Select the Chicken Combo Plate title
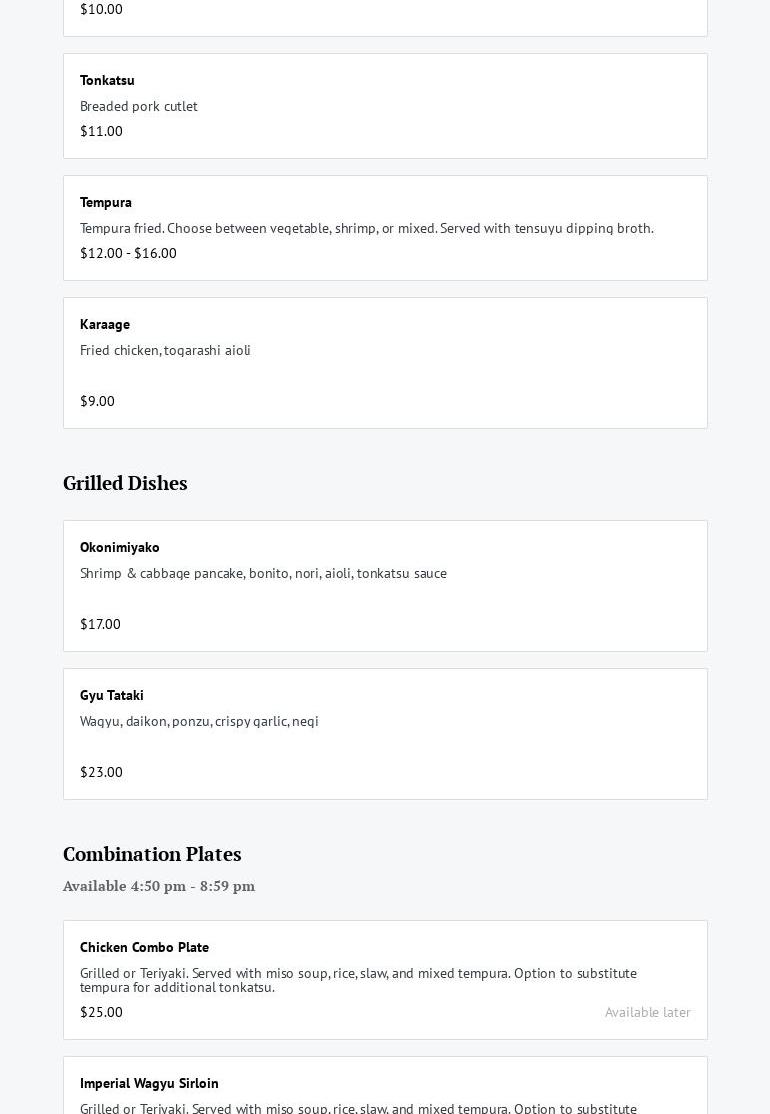The height and width of the screenshot is (1114, 770). [144, 947]
